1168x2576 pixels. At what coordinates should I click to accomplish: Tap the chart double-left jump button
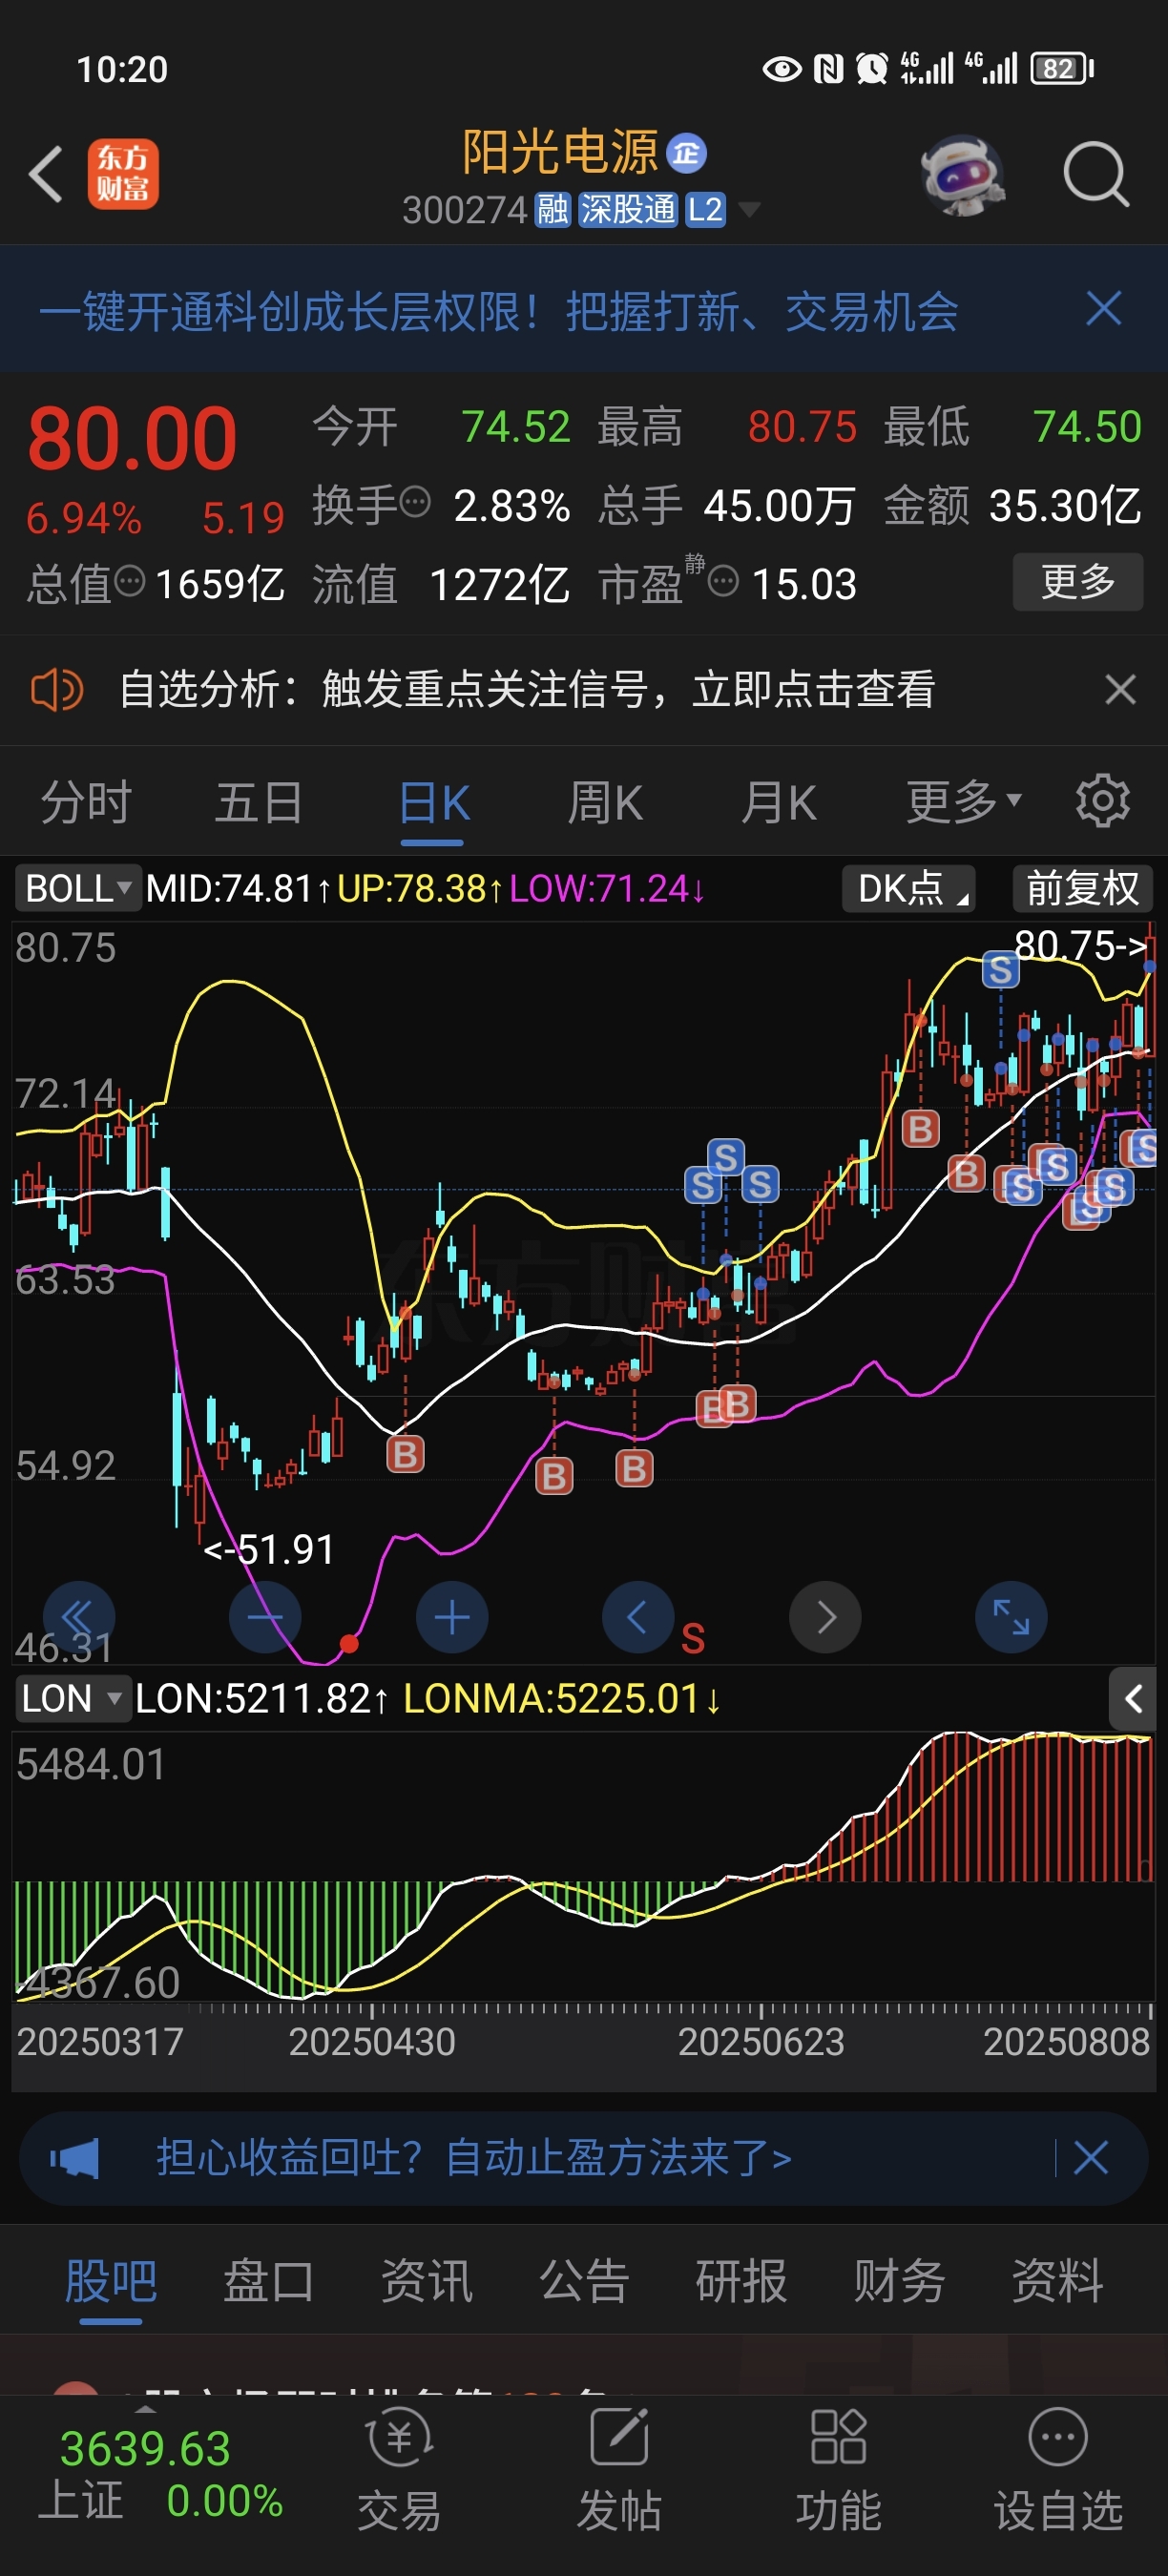point(79,1617)
